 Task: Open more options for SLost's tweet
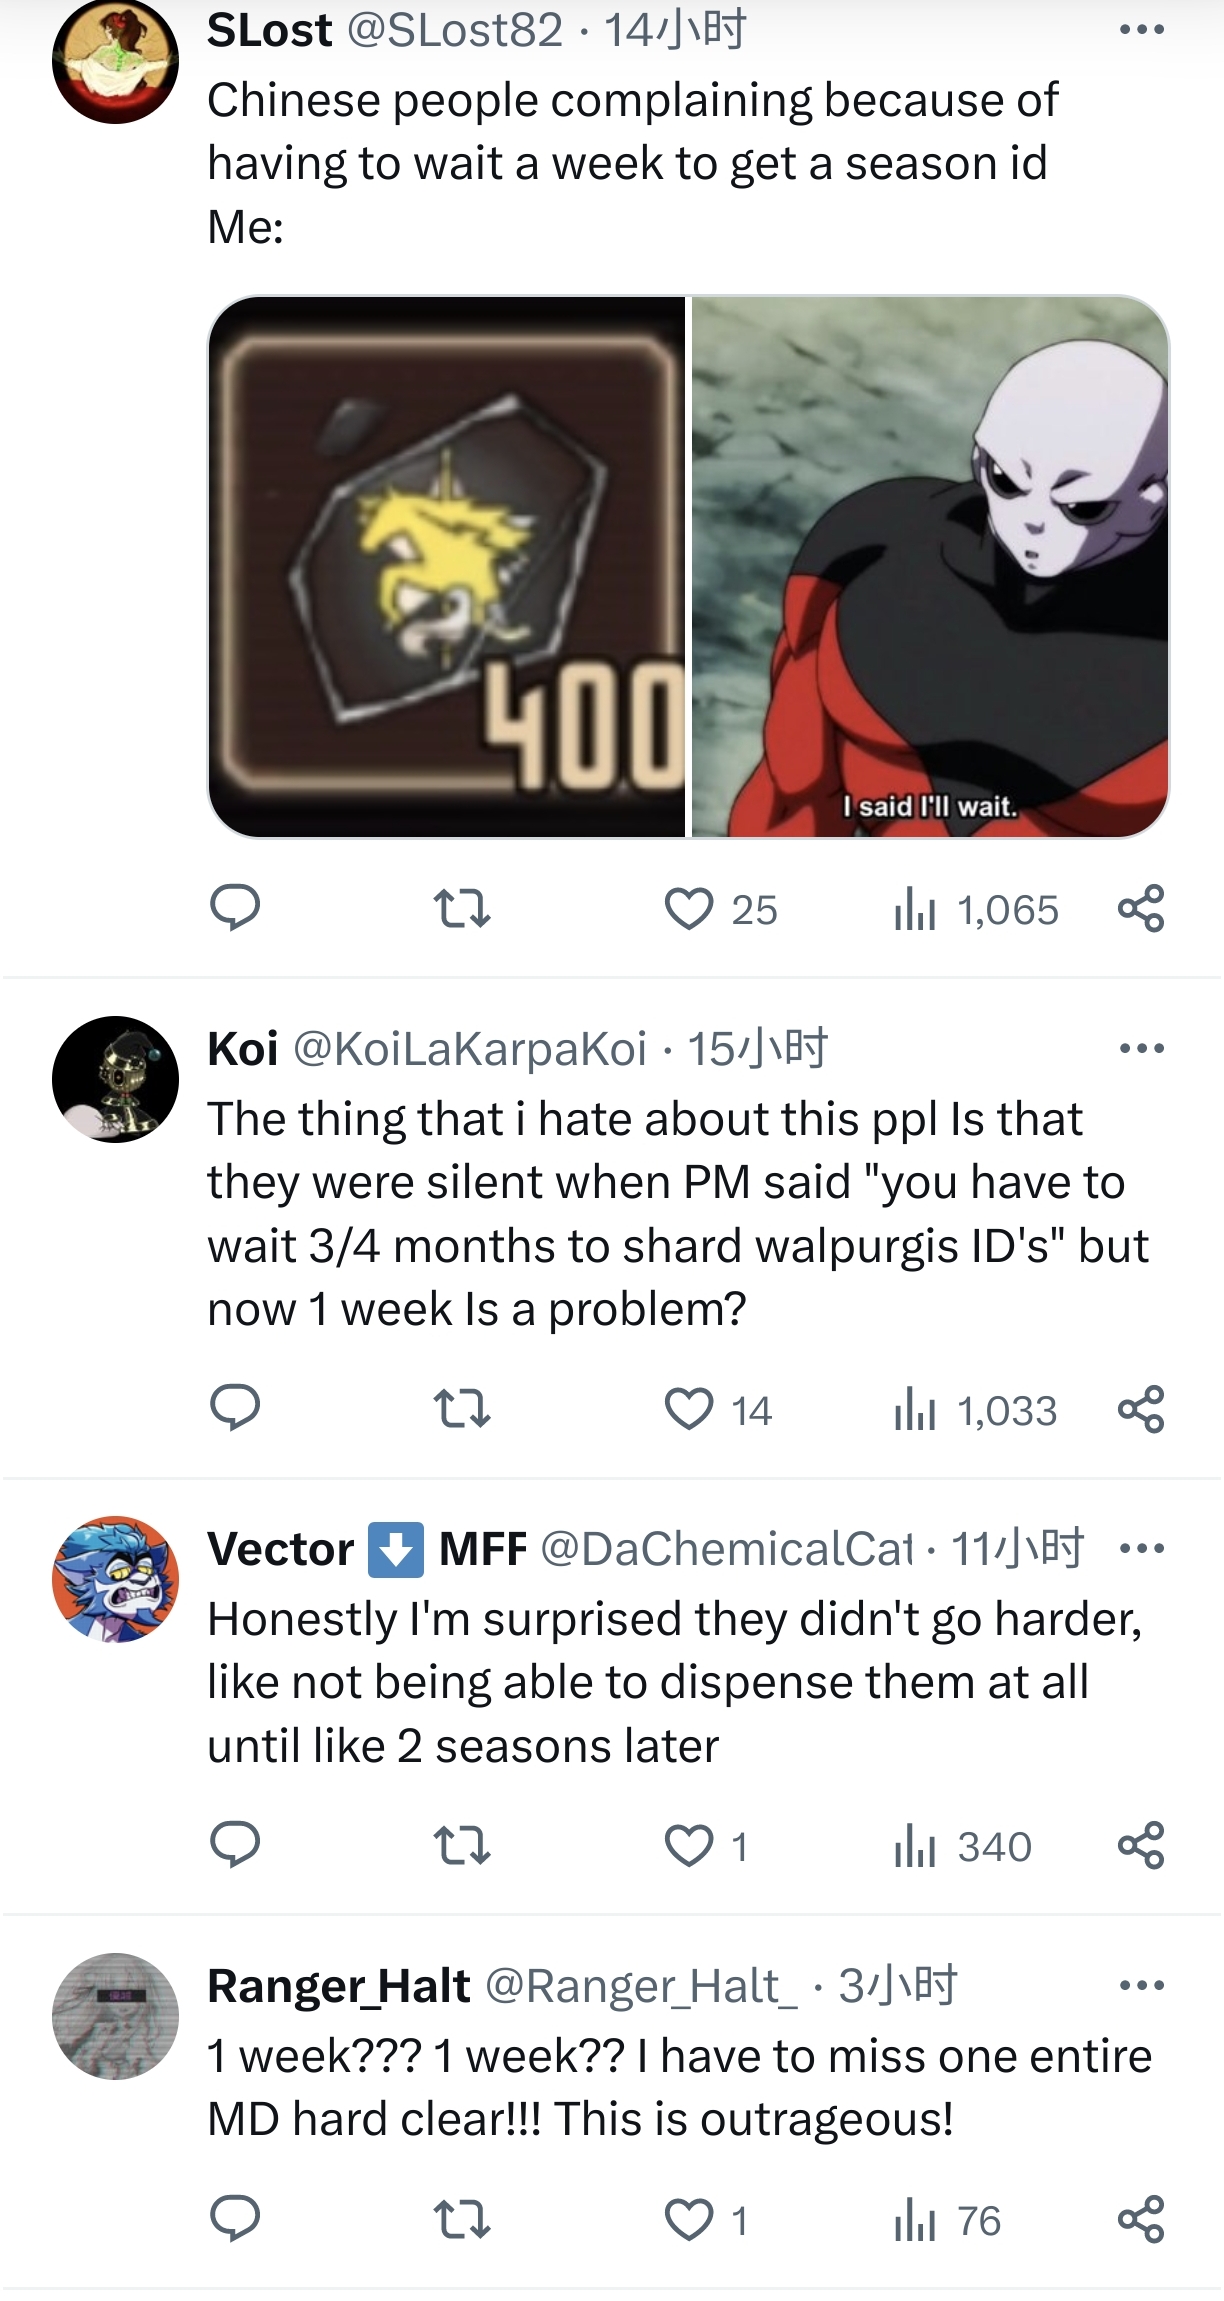pyautogui.click(x=1142, y=30)
